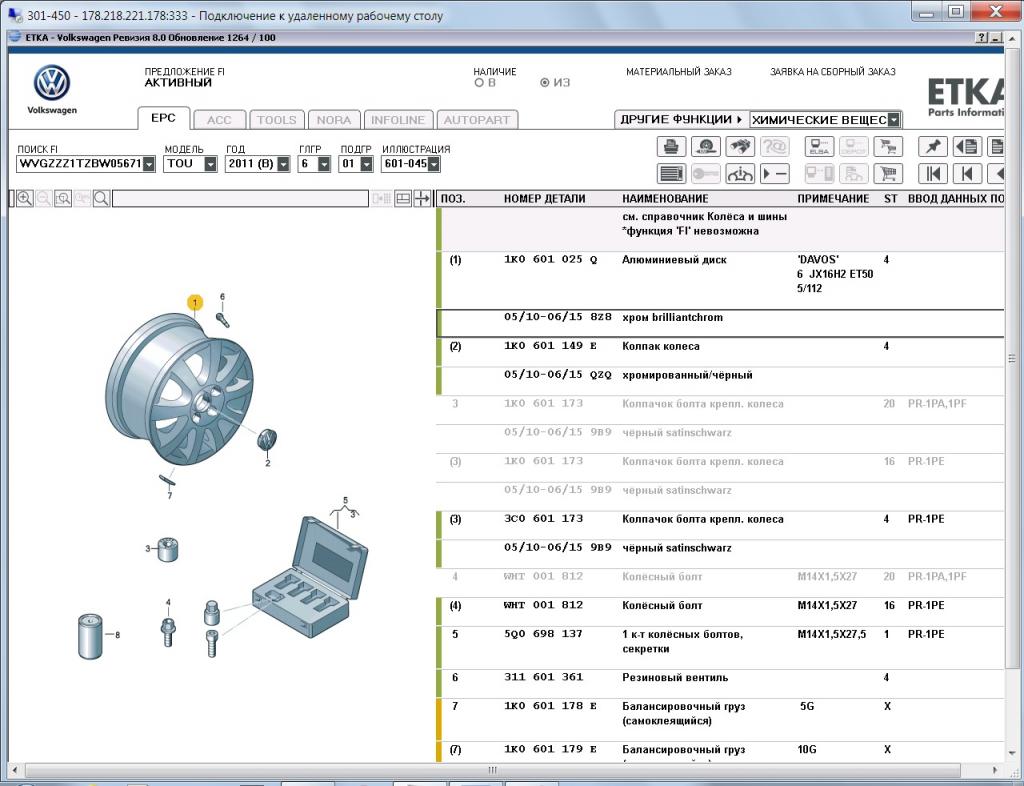The image size is (1024, 786).
Task: Select 'Алюминиевый диск' name cell
Action: 674,259
